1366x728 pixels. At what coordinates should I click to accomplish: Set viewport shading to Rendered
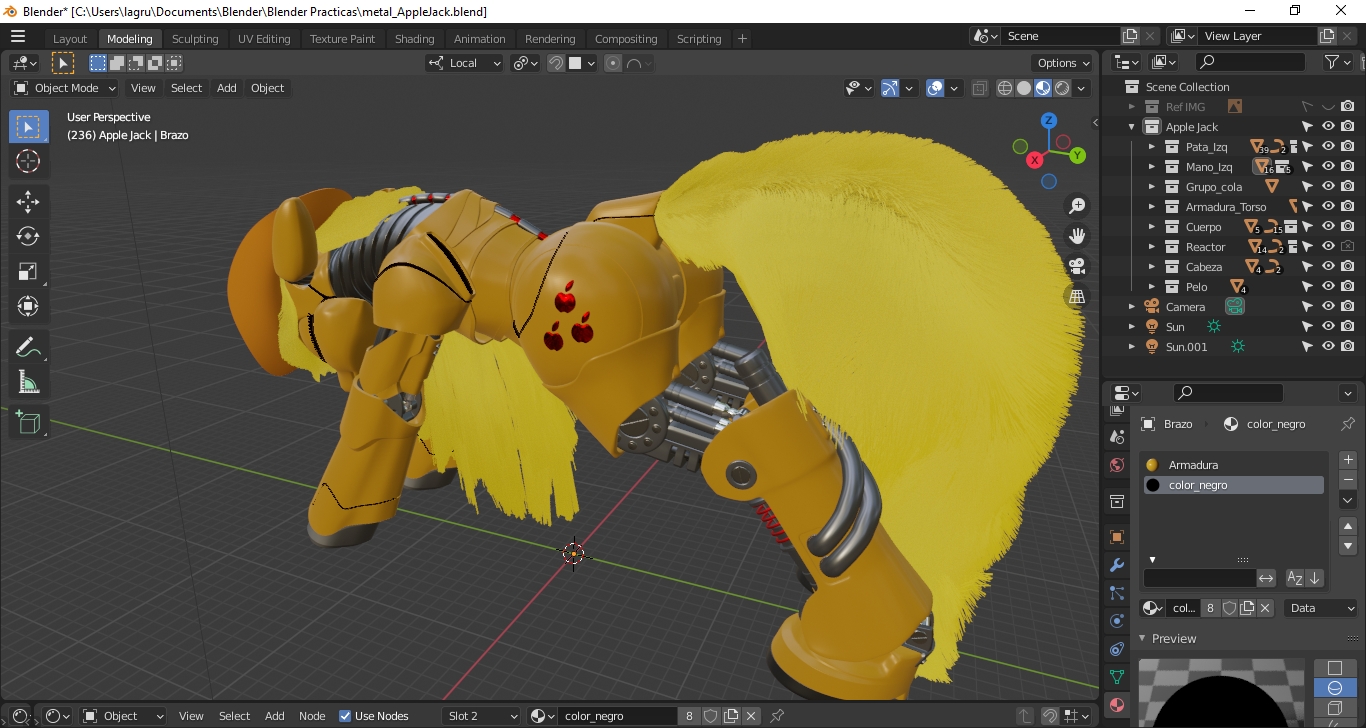tap(1062, 88)
